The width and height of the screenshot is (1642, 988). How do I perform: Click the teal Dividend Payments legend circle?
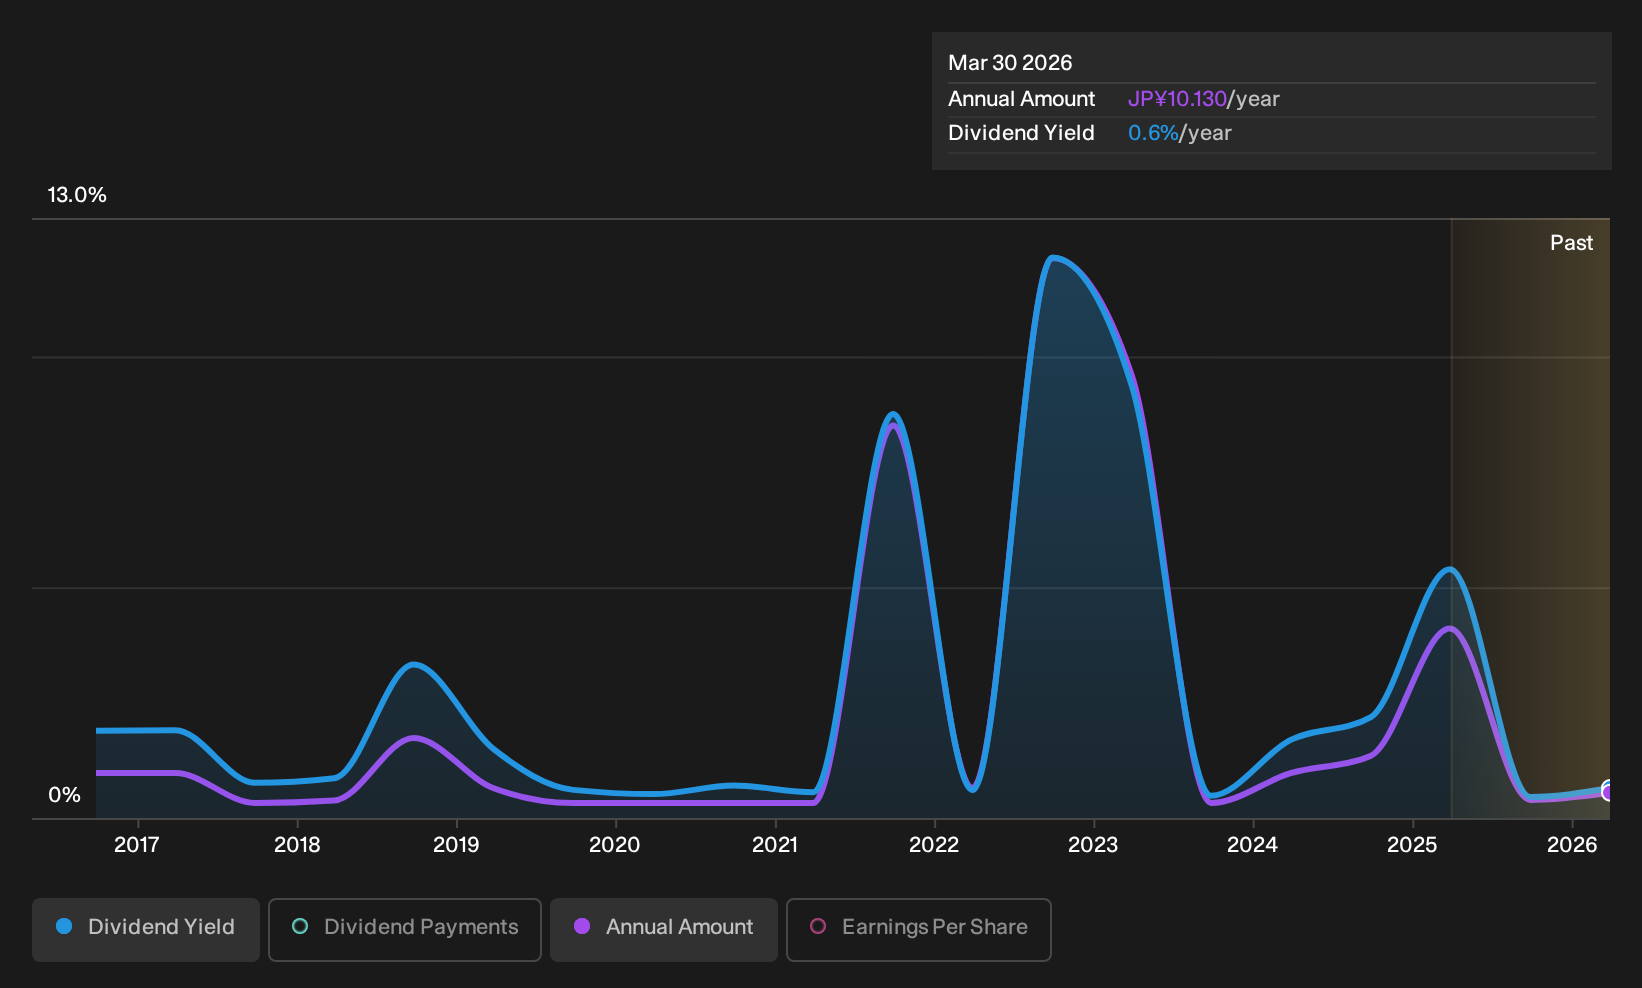pos(300,926)
